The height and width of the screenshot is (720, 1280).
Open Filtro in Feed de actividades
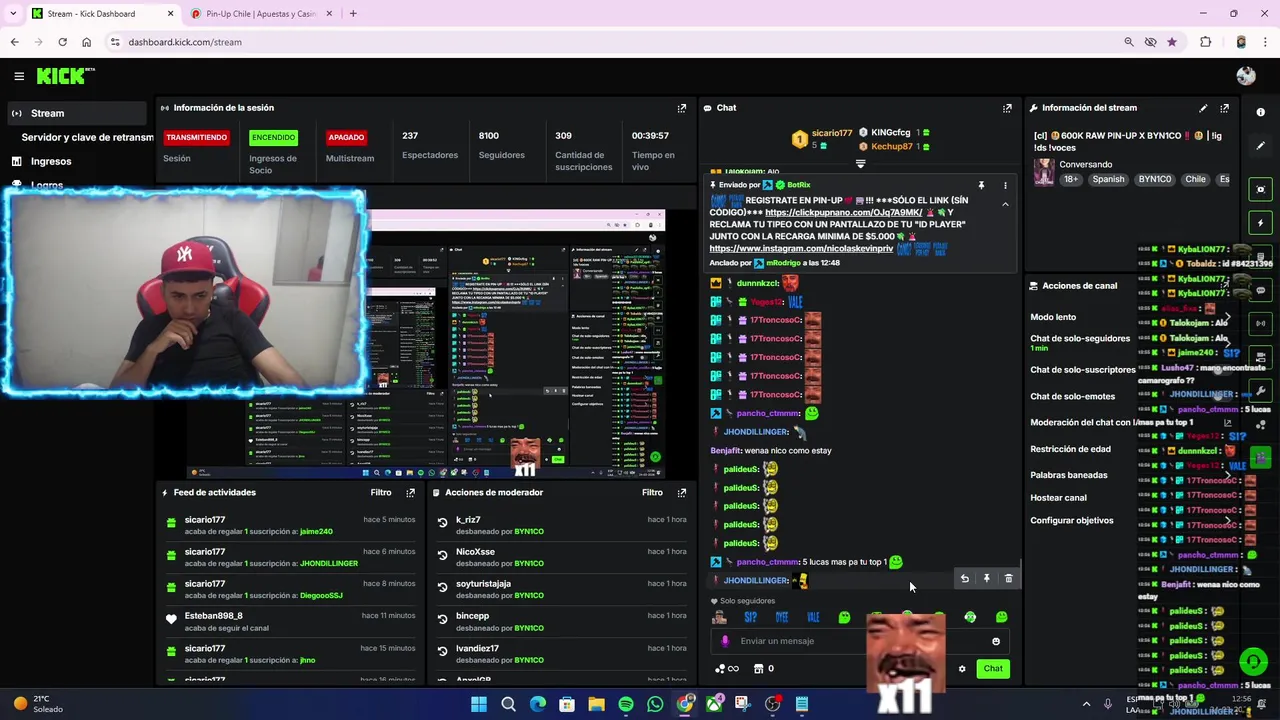click(381, 493)
